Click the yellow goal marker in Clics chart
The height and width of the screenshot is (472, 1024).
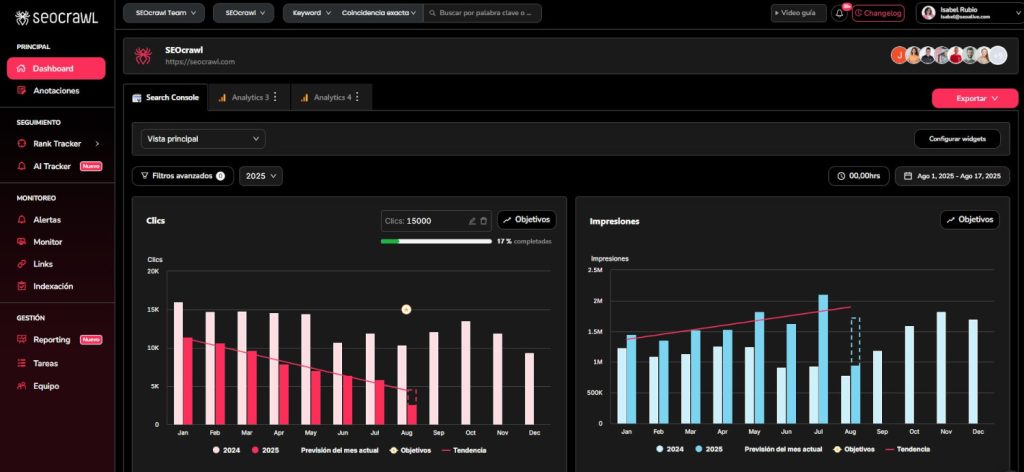pos(406,309)
